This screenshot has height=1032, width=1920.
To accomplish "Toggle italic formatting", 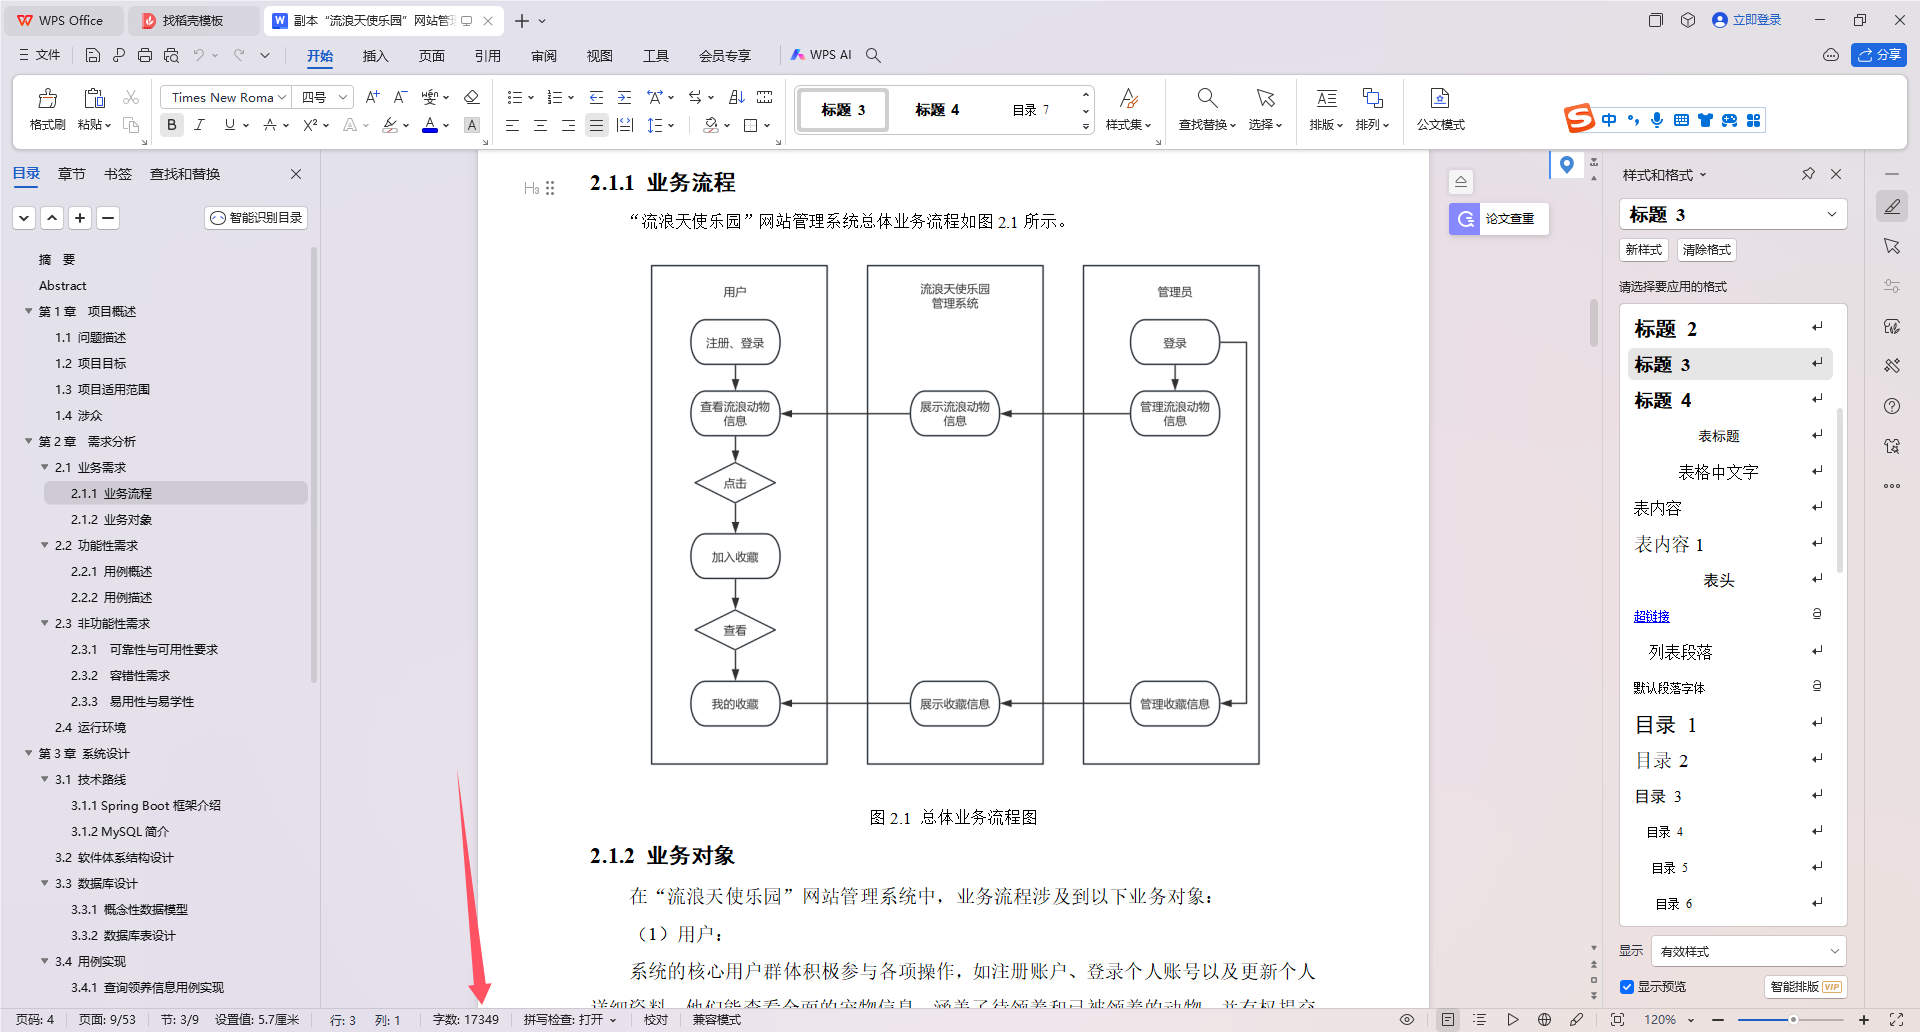I will click(x=199, y=125).
